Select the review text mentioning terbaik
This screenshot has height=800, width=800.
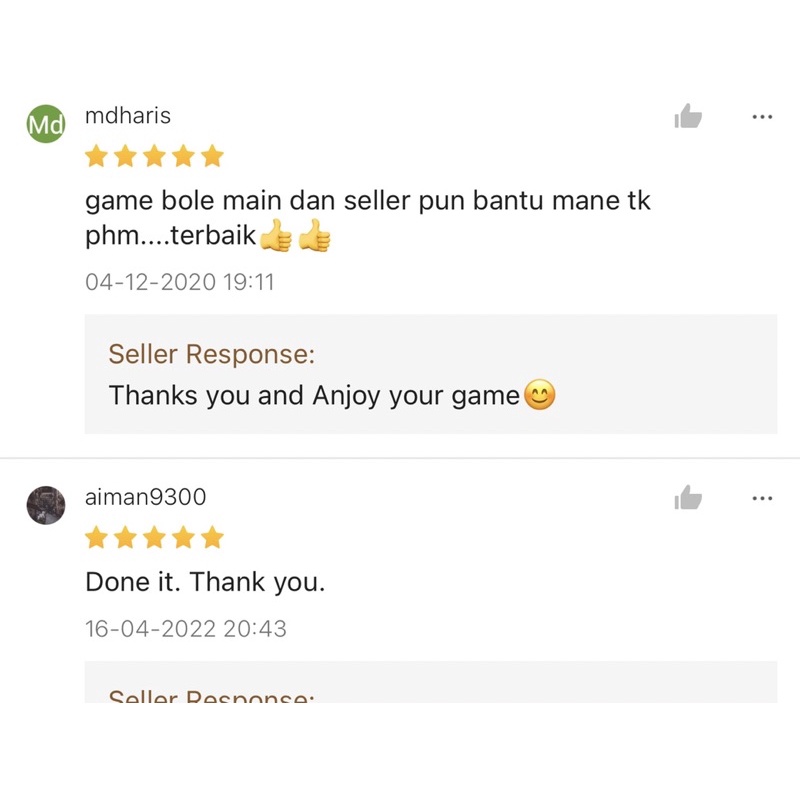click(367, 218)
